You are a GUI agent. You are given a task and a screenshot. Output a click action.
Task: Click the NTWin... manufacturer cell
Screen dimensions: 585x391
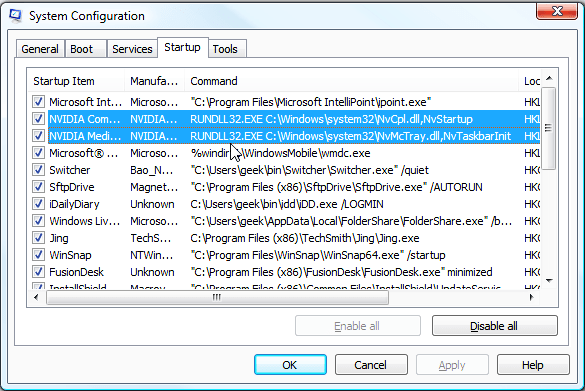pos(151,255)
